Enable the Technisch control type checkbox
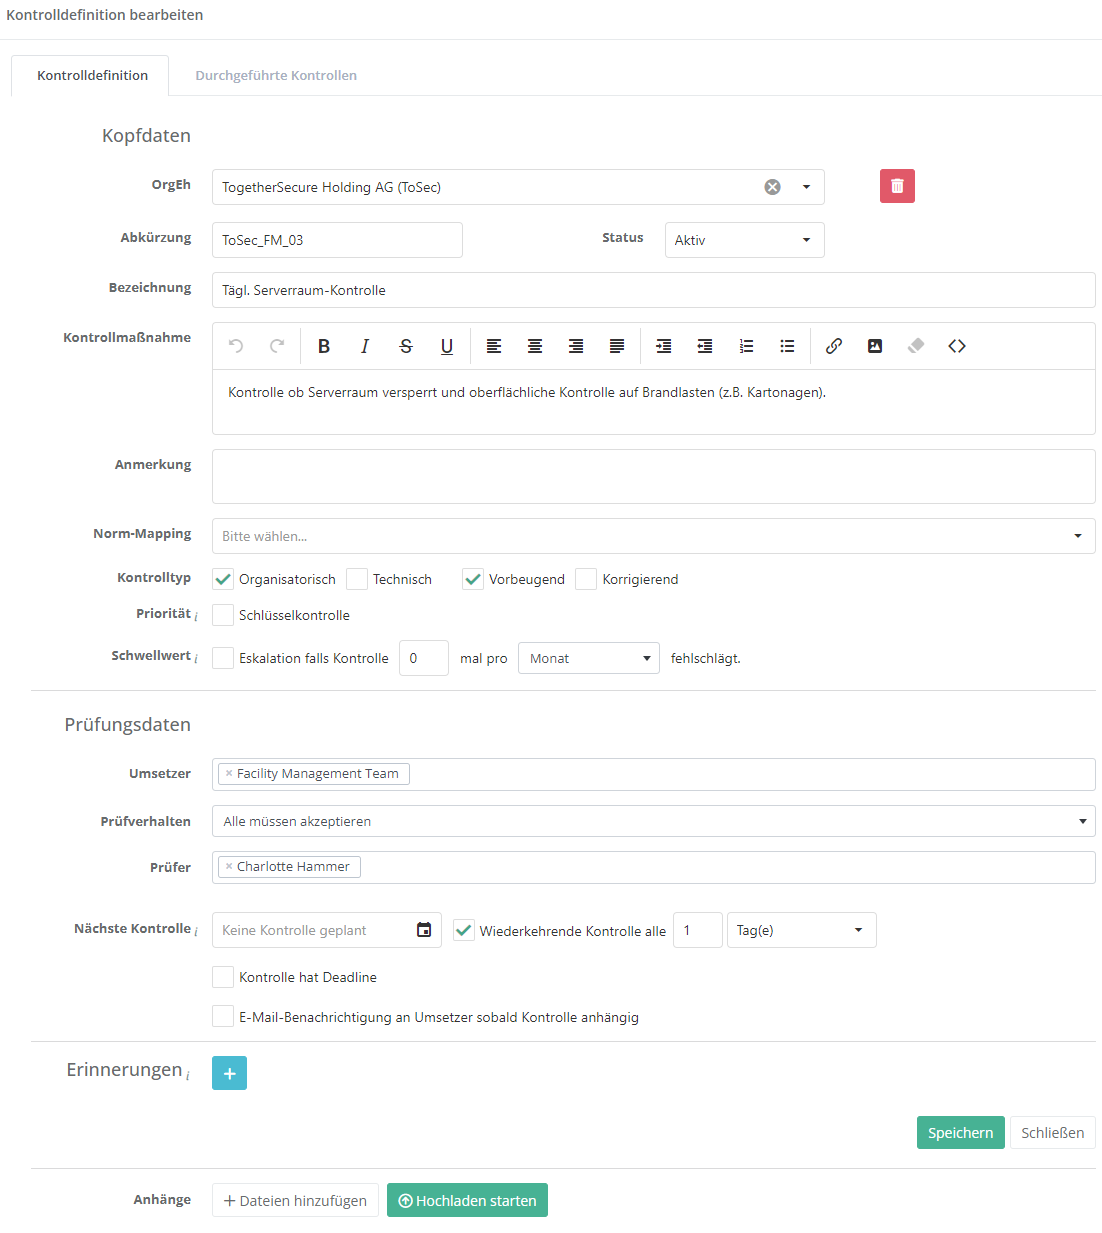 pyautogui.click(x=357, y=579)
